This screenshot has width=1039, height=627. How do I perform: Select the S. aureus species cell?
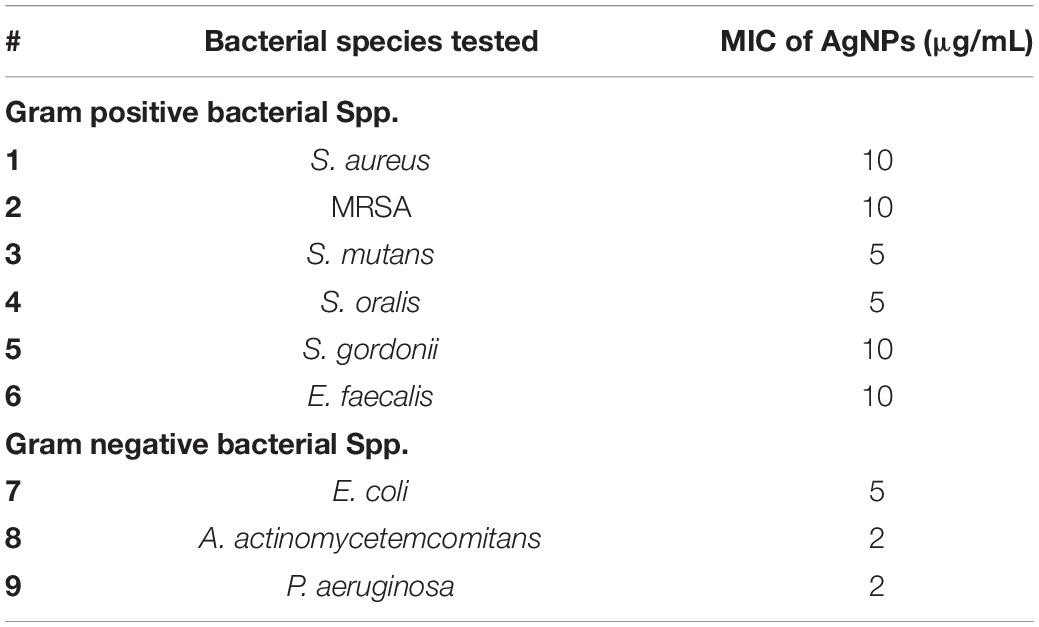(370, 160)
